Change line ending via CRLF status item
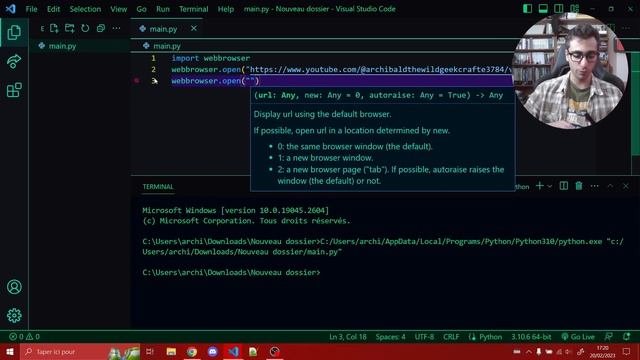The height and width of the screenshot is (360, 640). point(451,337)
